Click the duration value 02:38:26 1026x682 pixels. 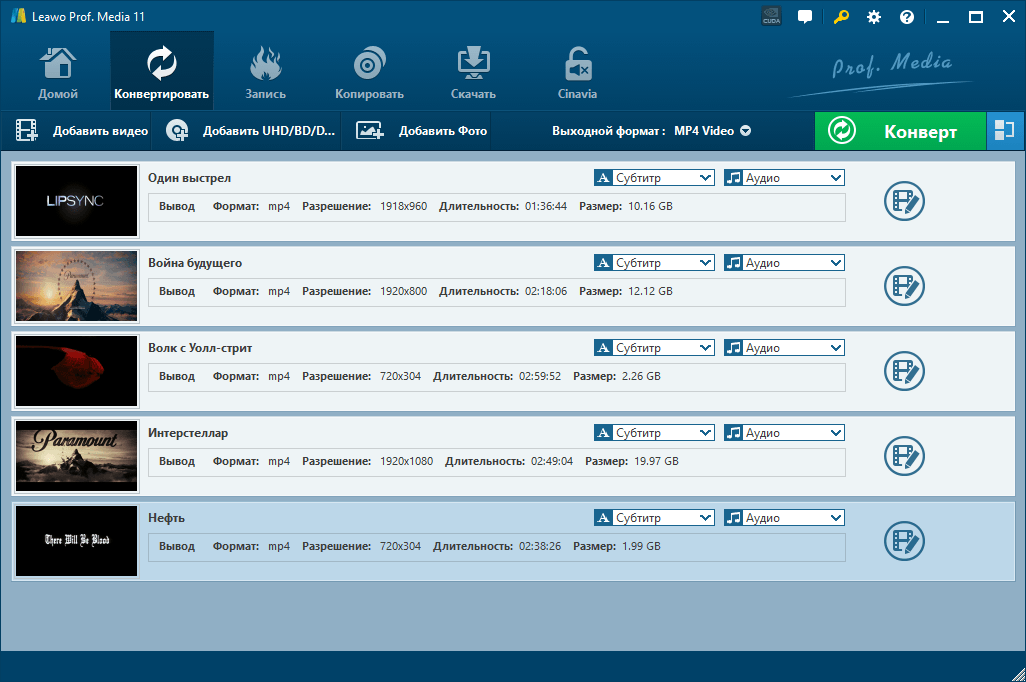click(x=540, y=547)
